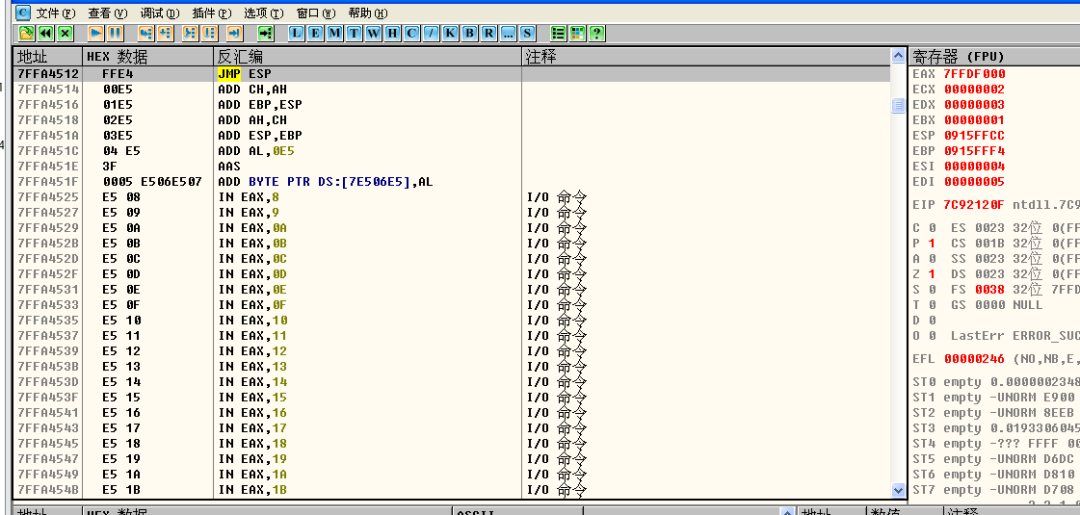
Task: Run the program with the play icon
Action: (96, 33)
